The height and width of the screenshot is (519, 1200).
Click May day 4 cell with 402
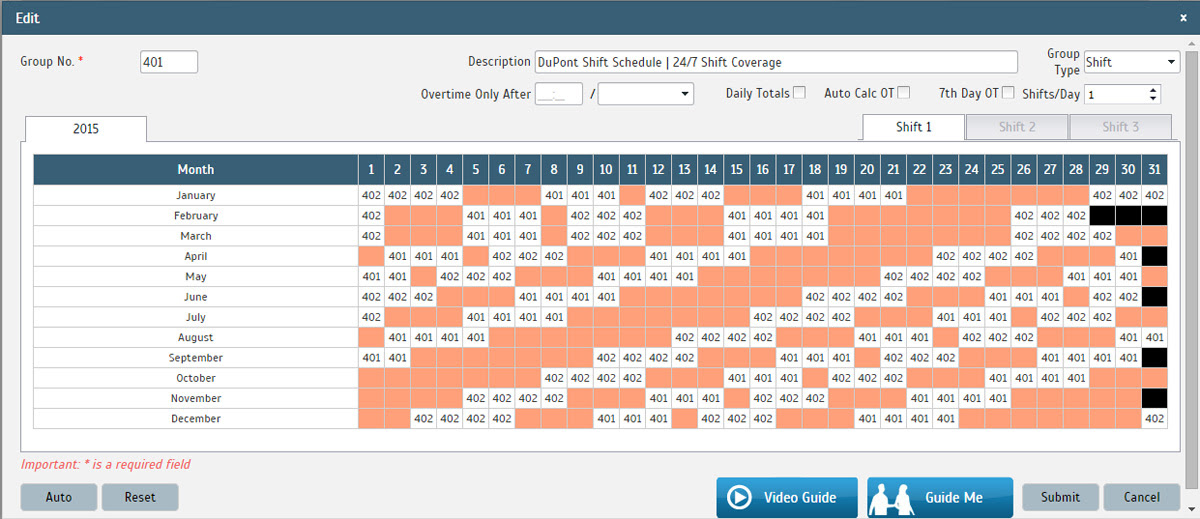pos(450,277)
